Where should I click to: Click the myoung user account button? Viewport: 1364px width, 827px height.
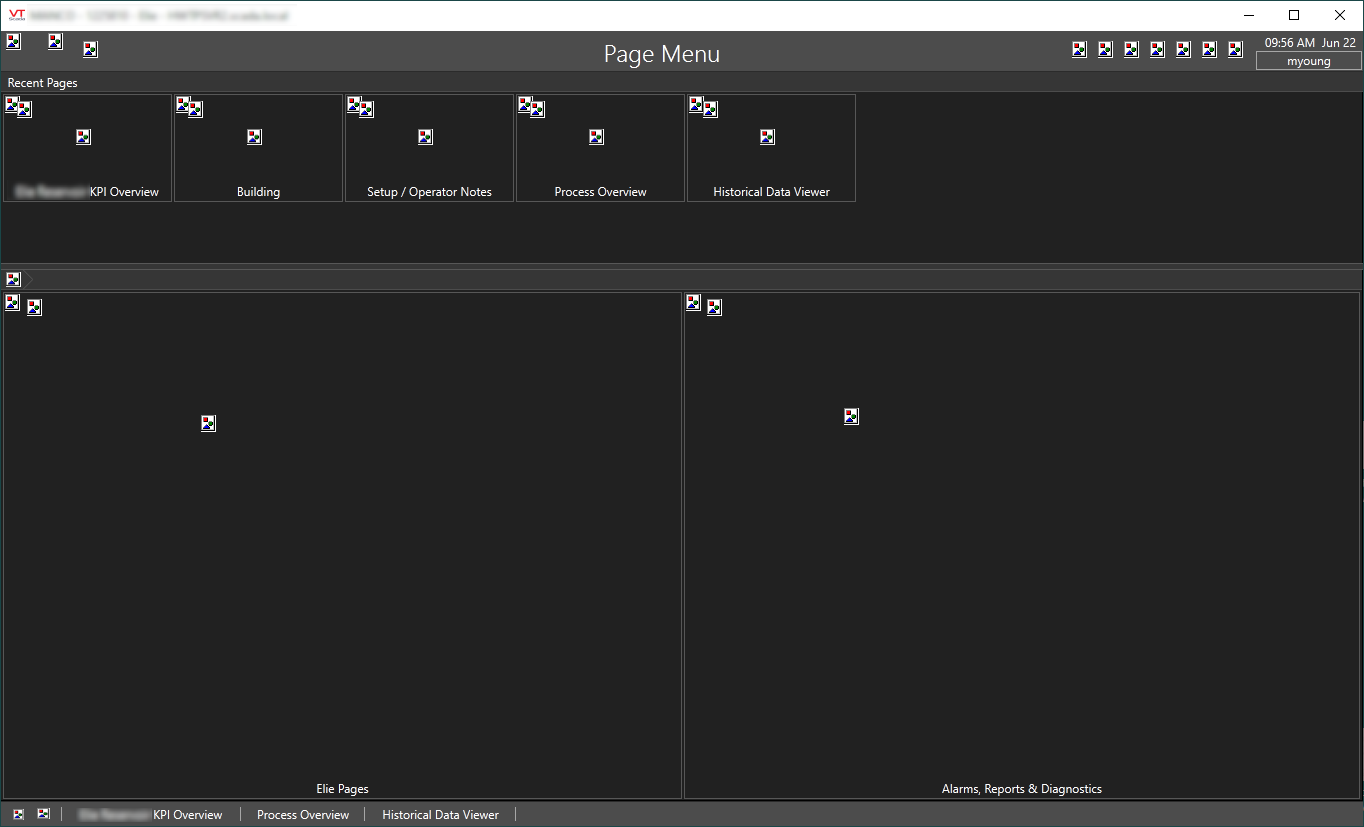[x=1308, y=61]
